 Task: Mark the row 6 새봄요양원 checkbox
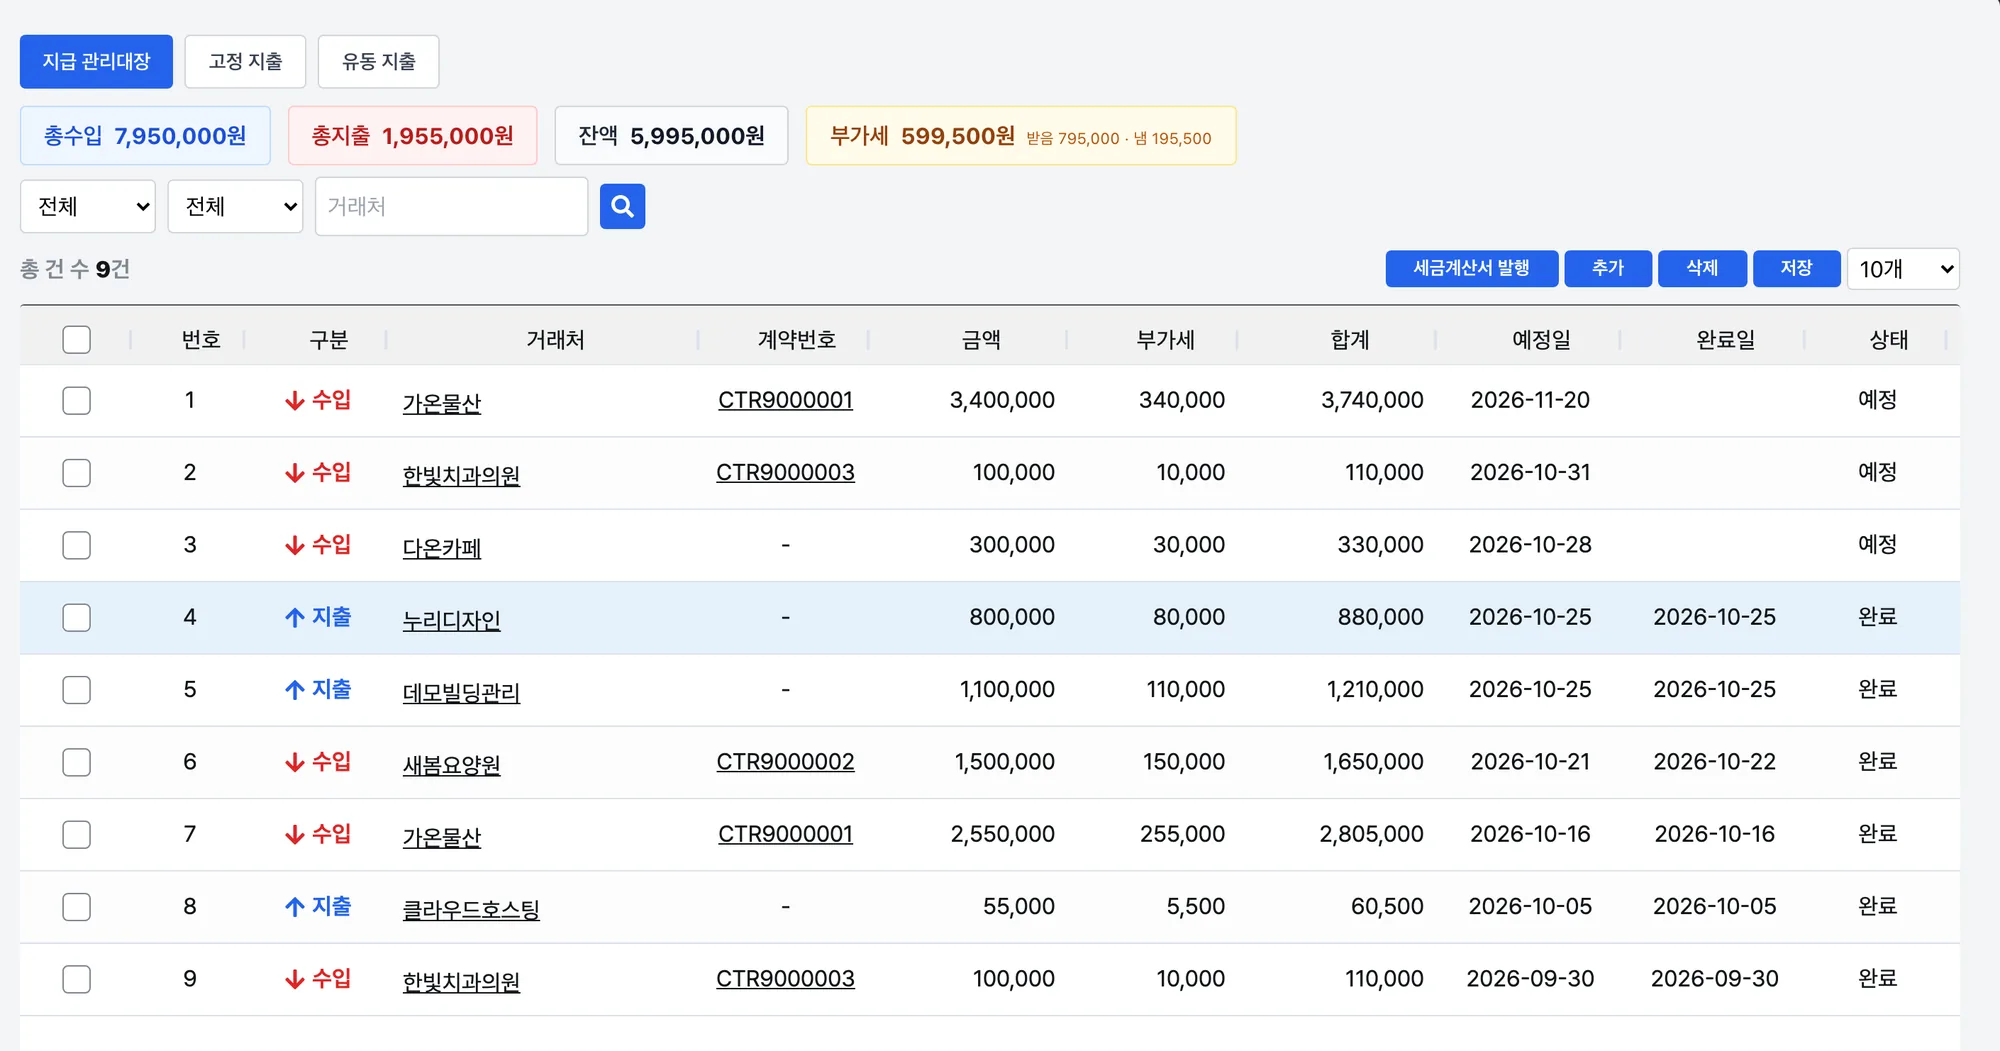76,762
